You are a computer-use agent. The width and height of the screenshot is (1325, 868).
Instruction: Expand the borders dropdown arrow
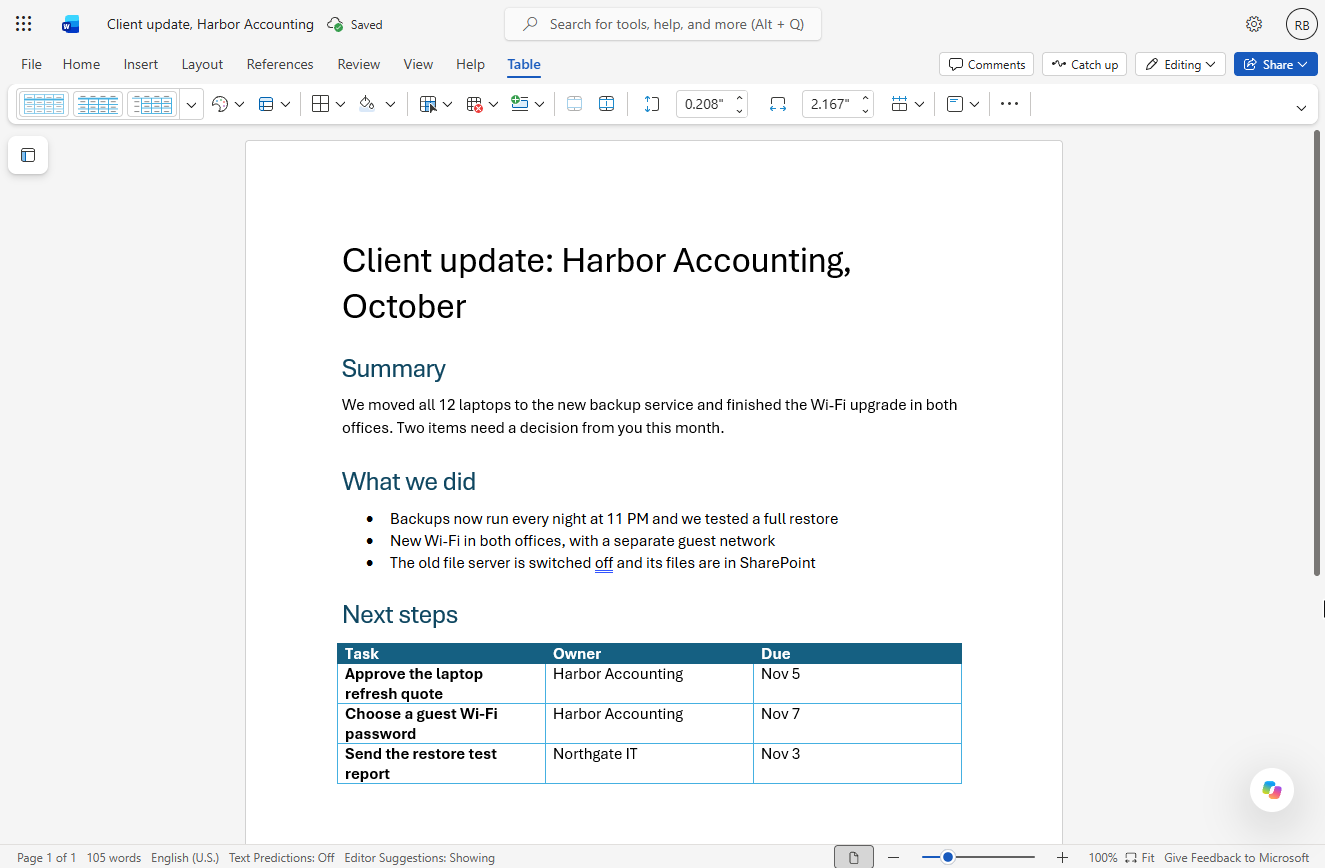(x=340, y=104)
